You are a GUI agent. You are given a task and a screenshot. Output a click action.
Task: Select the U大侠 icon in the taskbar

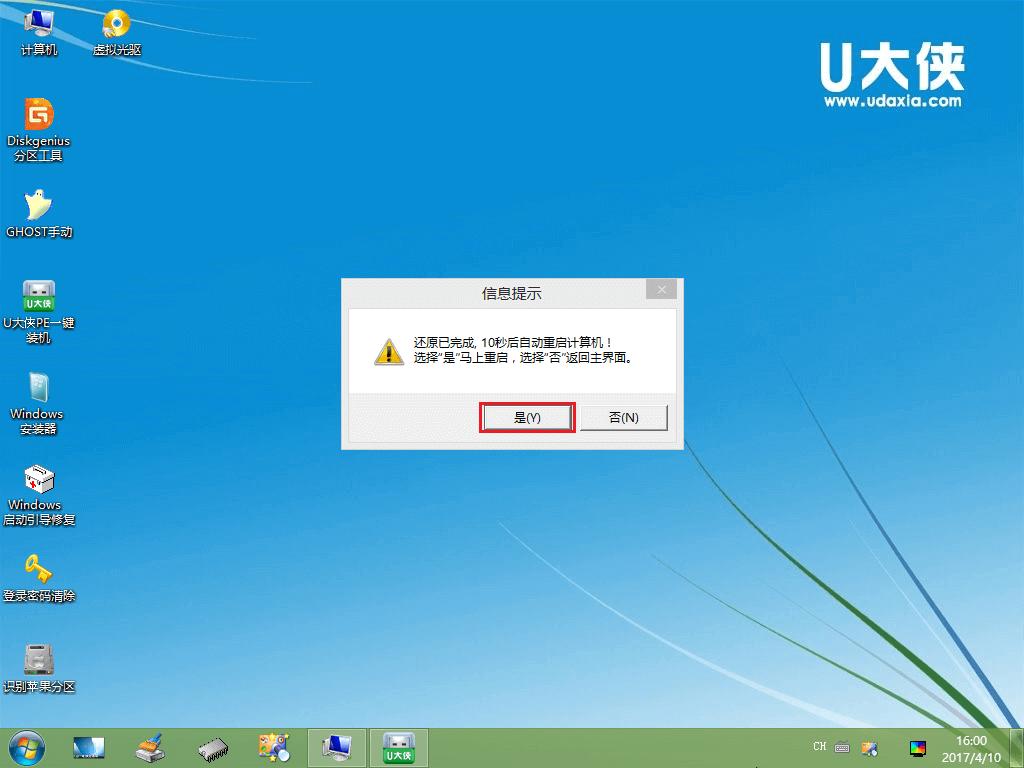399,747
